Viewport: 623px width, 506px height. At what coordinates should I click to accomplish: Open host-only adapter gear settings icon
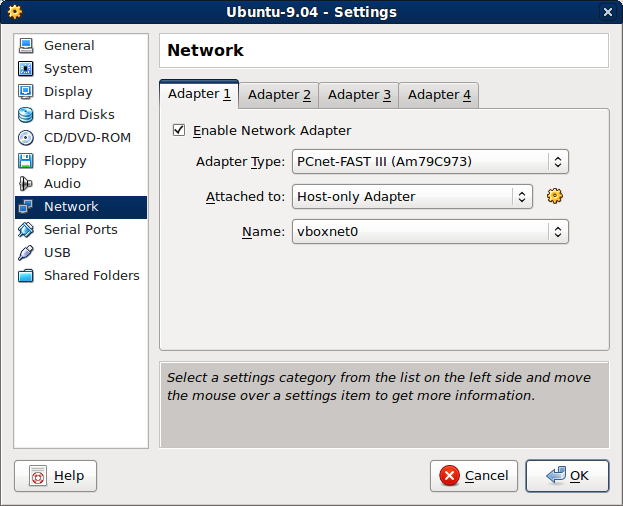click(x=555, y=196)
